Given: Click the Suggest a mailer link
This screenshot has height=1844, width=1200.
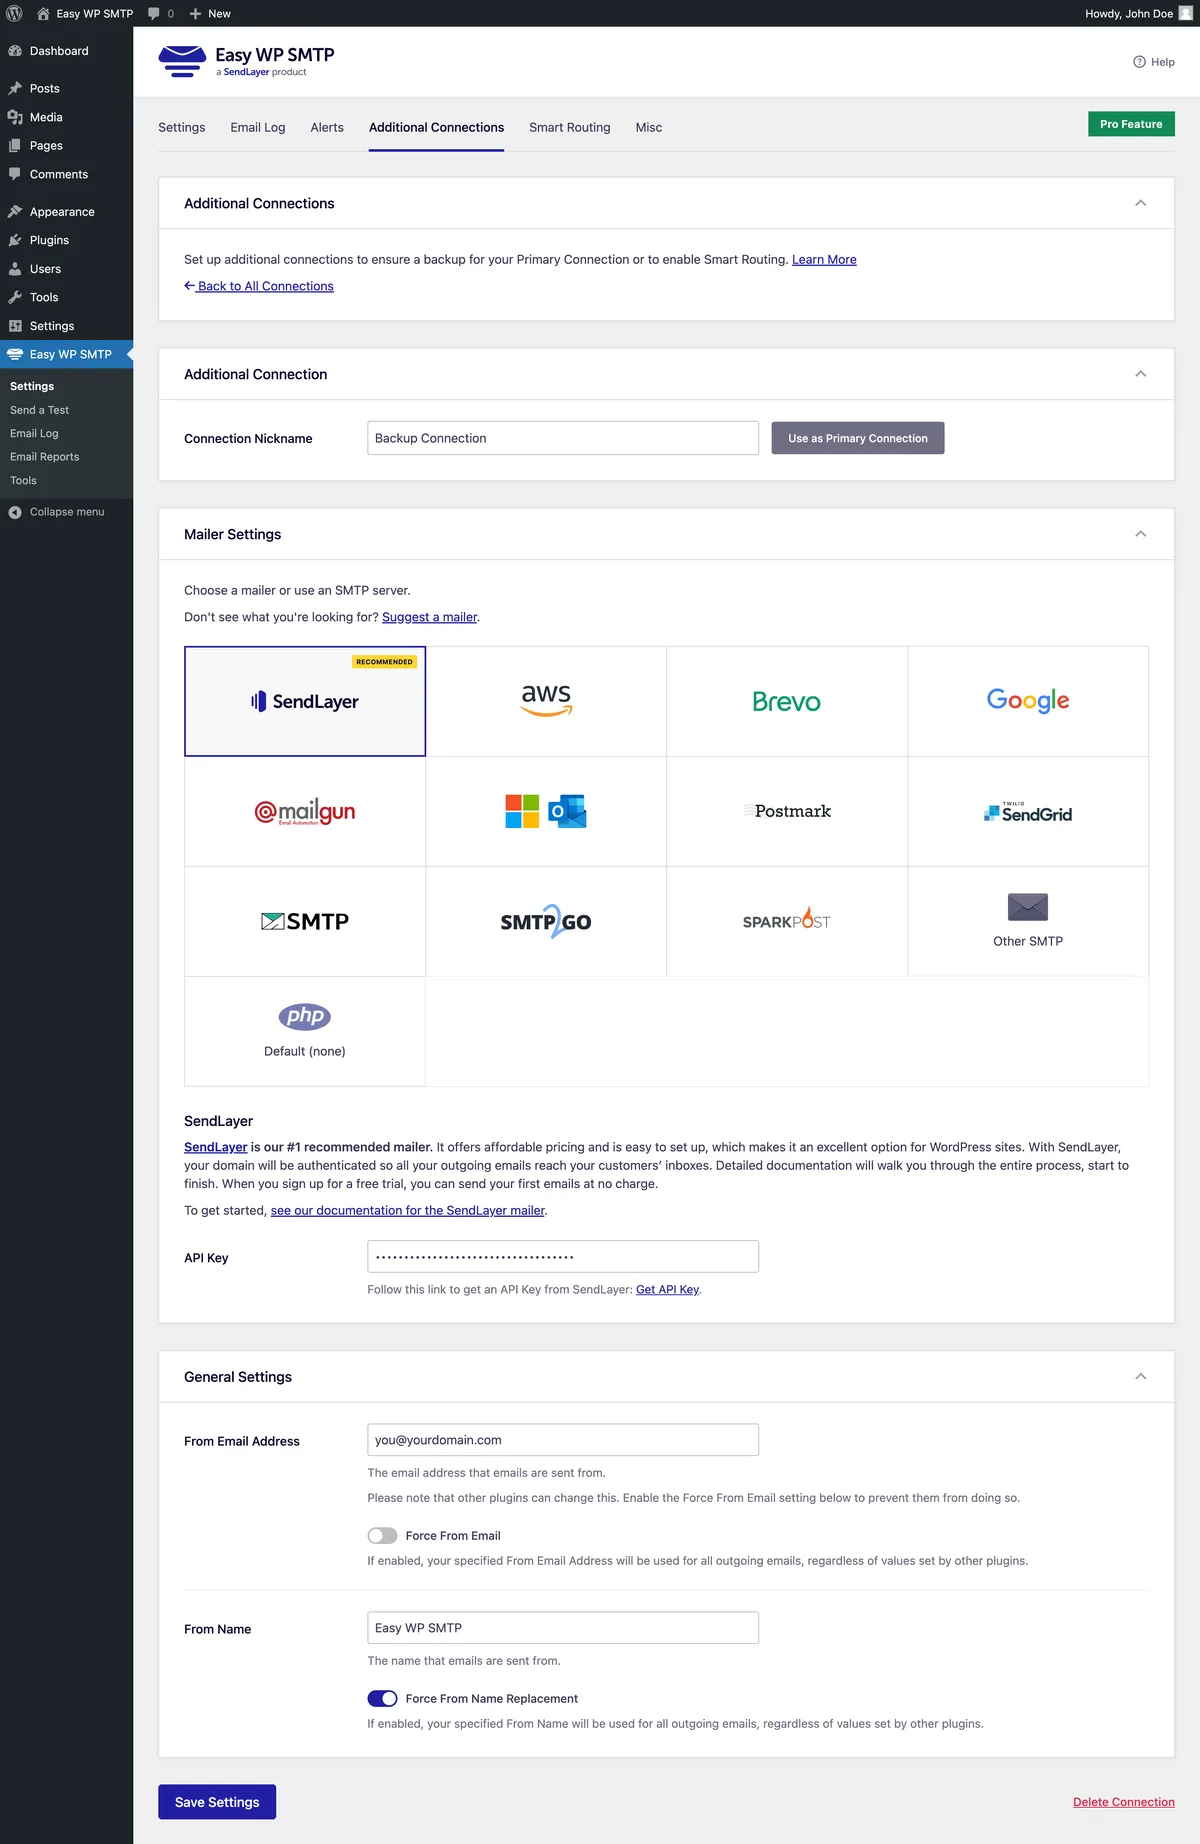Looking at the screenshot, I should 429,617.
